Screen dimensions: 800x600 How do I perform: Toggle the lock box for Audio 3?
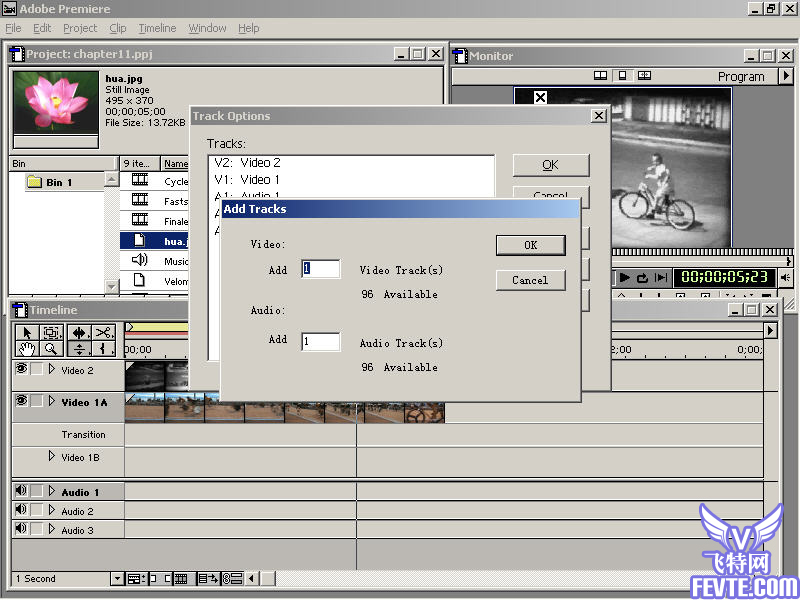[37, 529]
